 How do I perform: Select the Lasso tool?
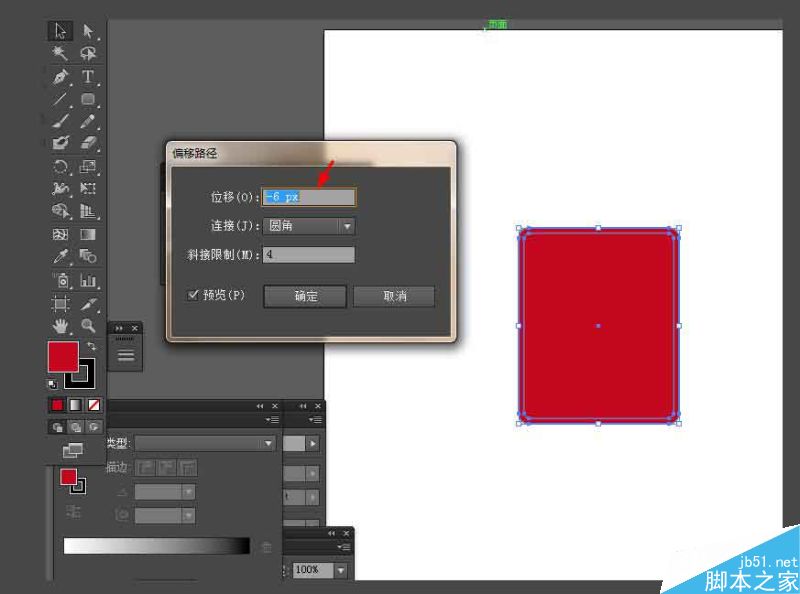pos(88,53)
